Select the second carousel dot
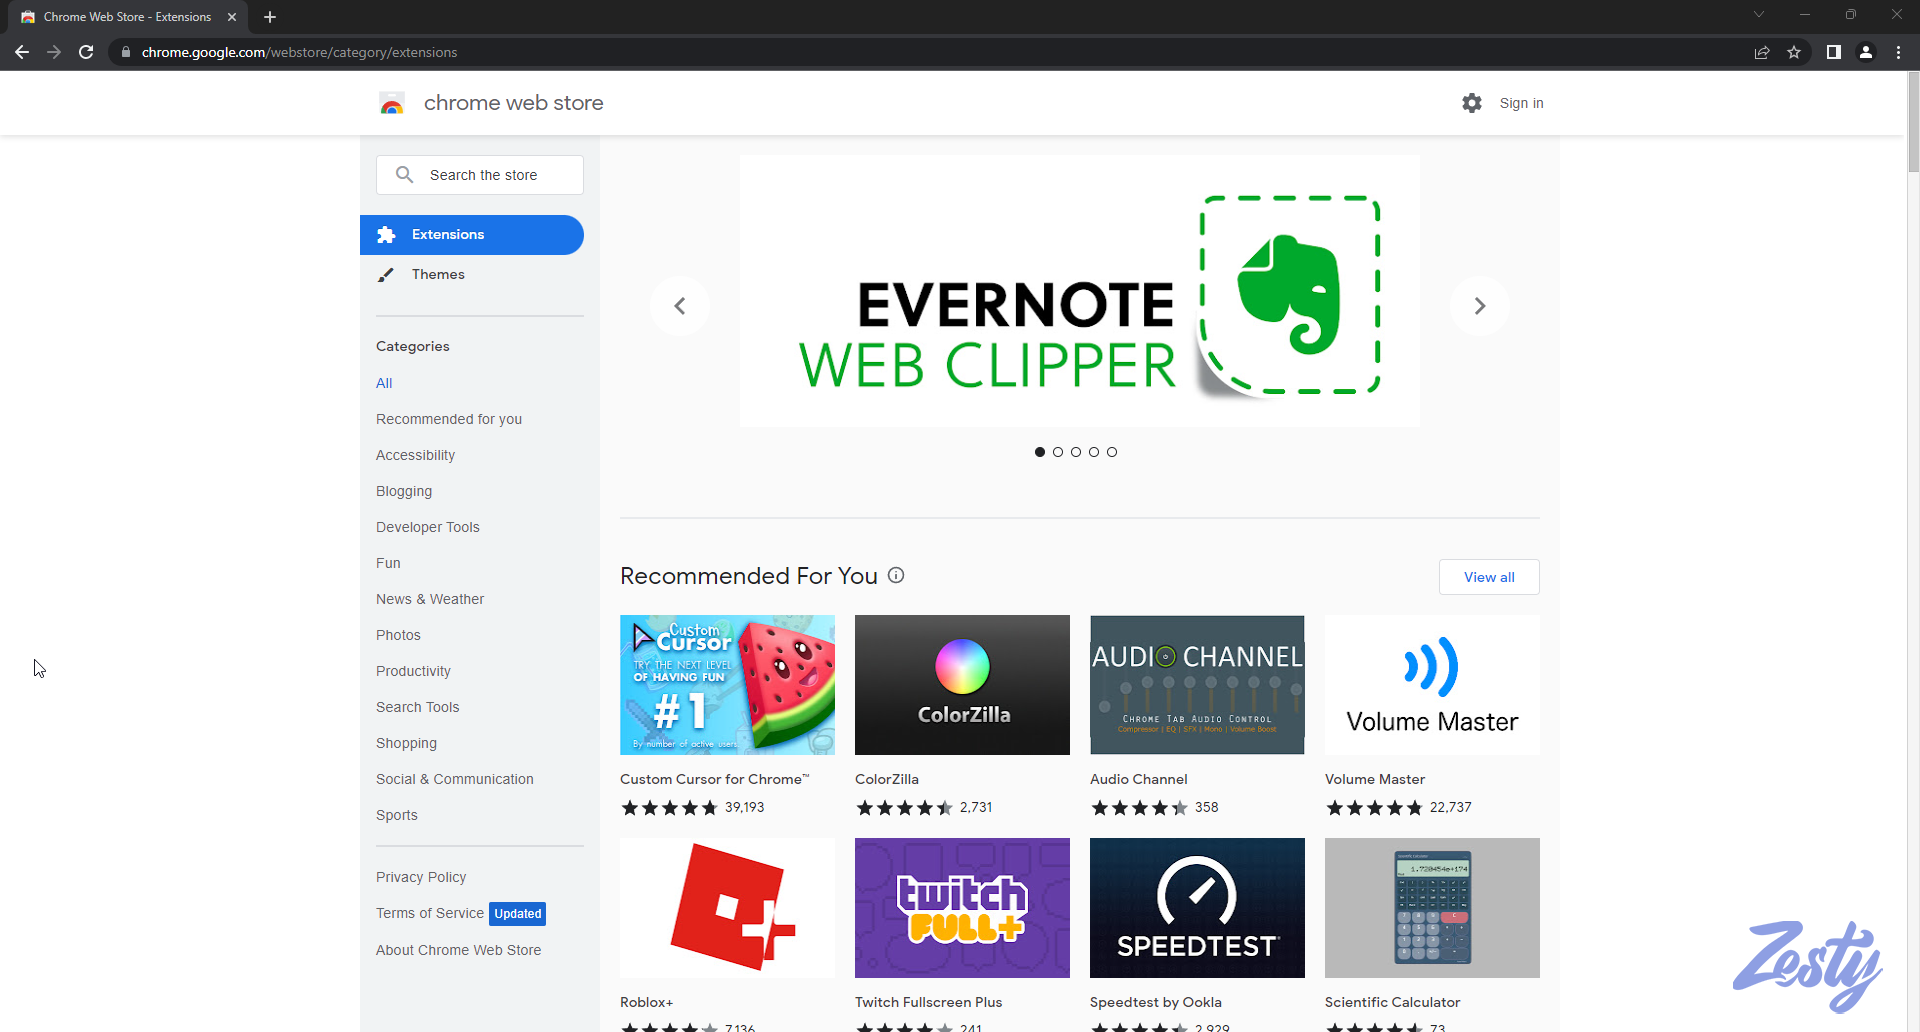Image resolution: width=1920 pixels, height=1032 pixels. 1058,452
